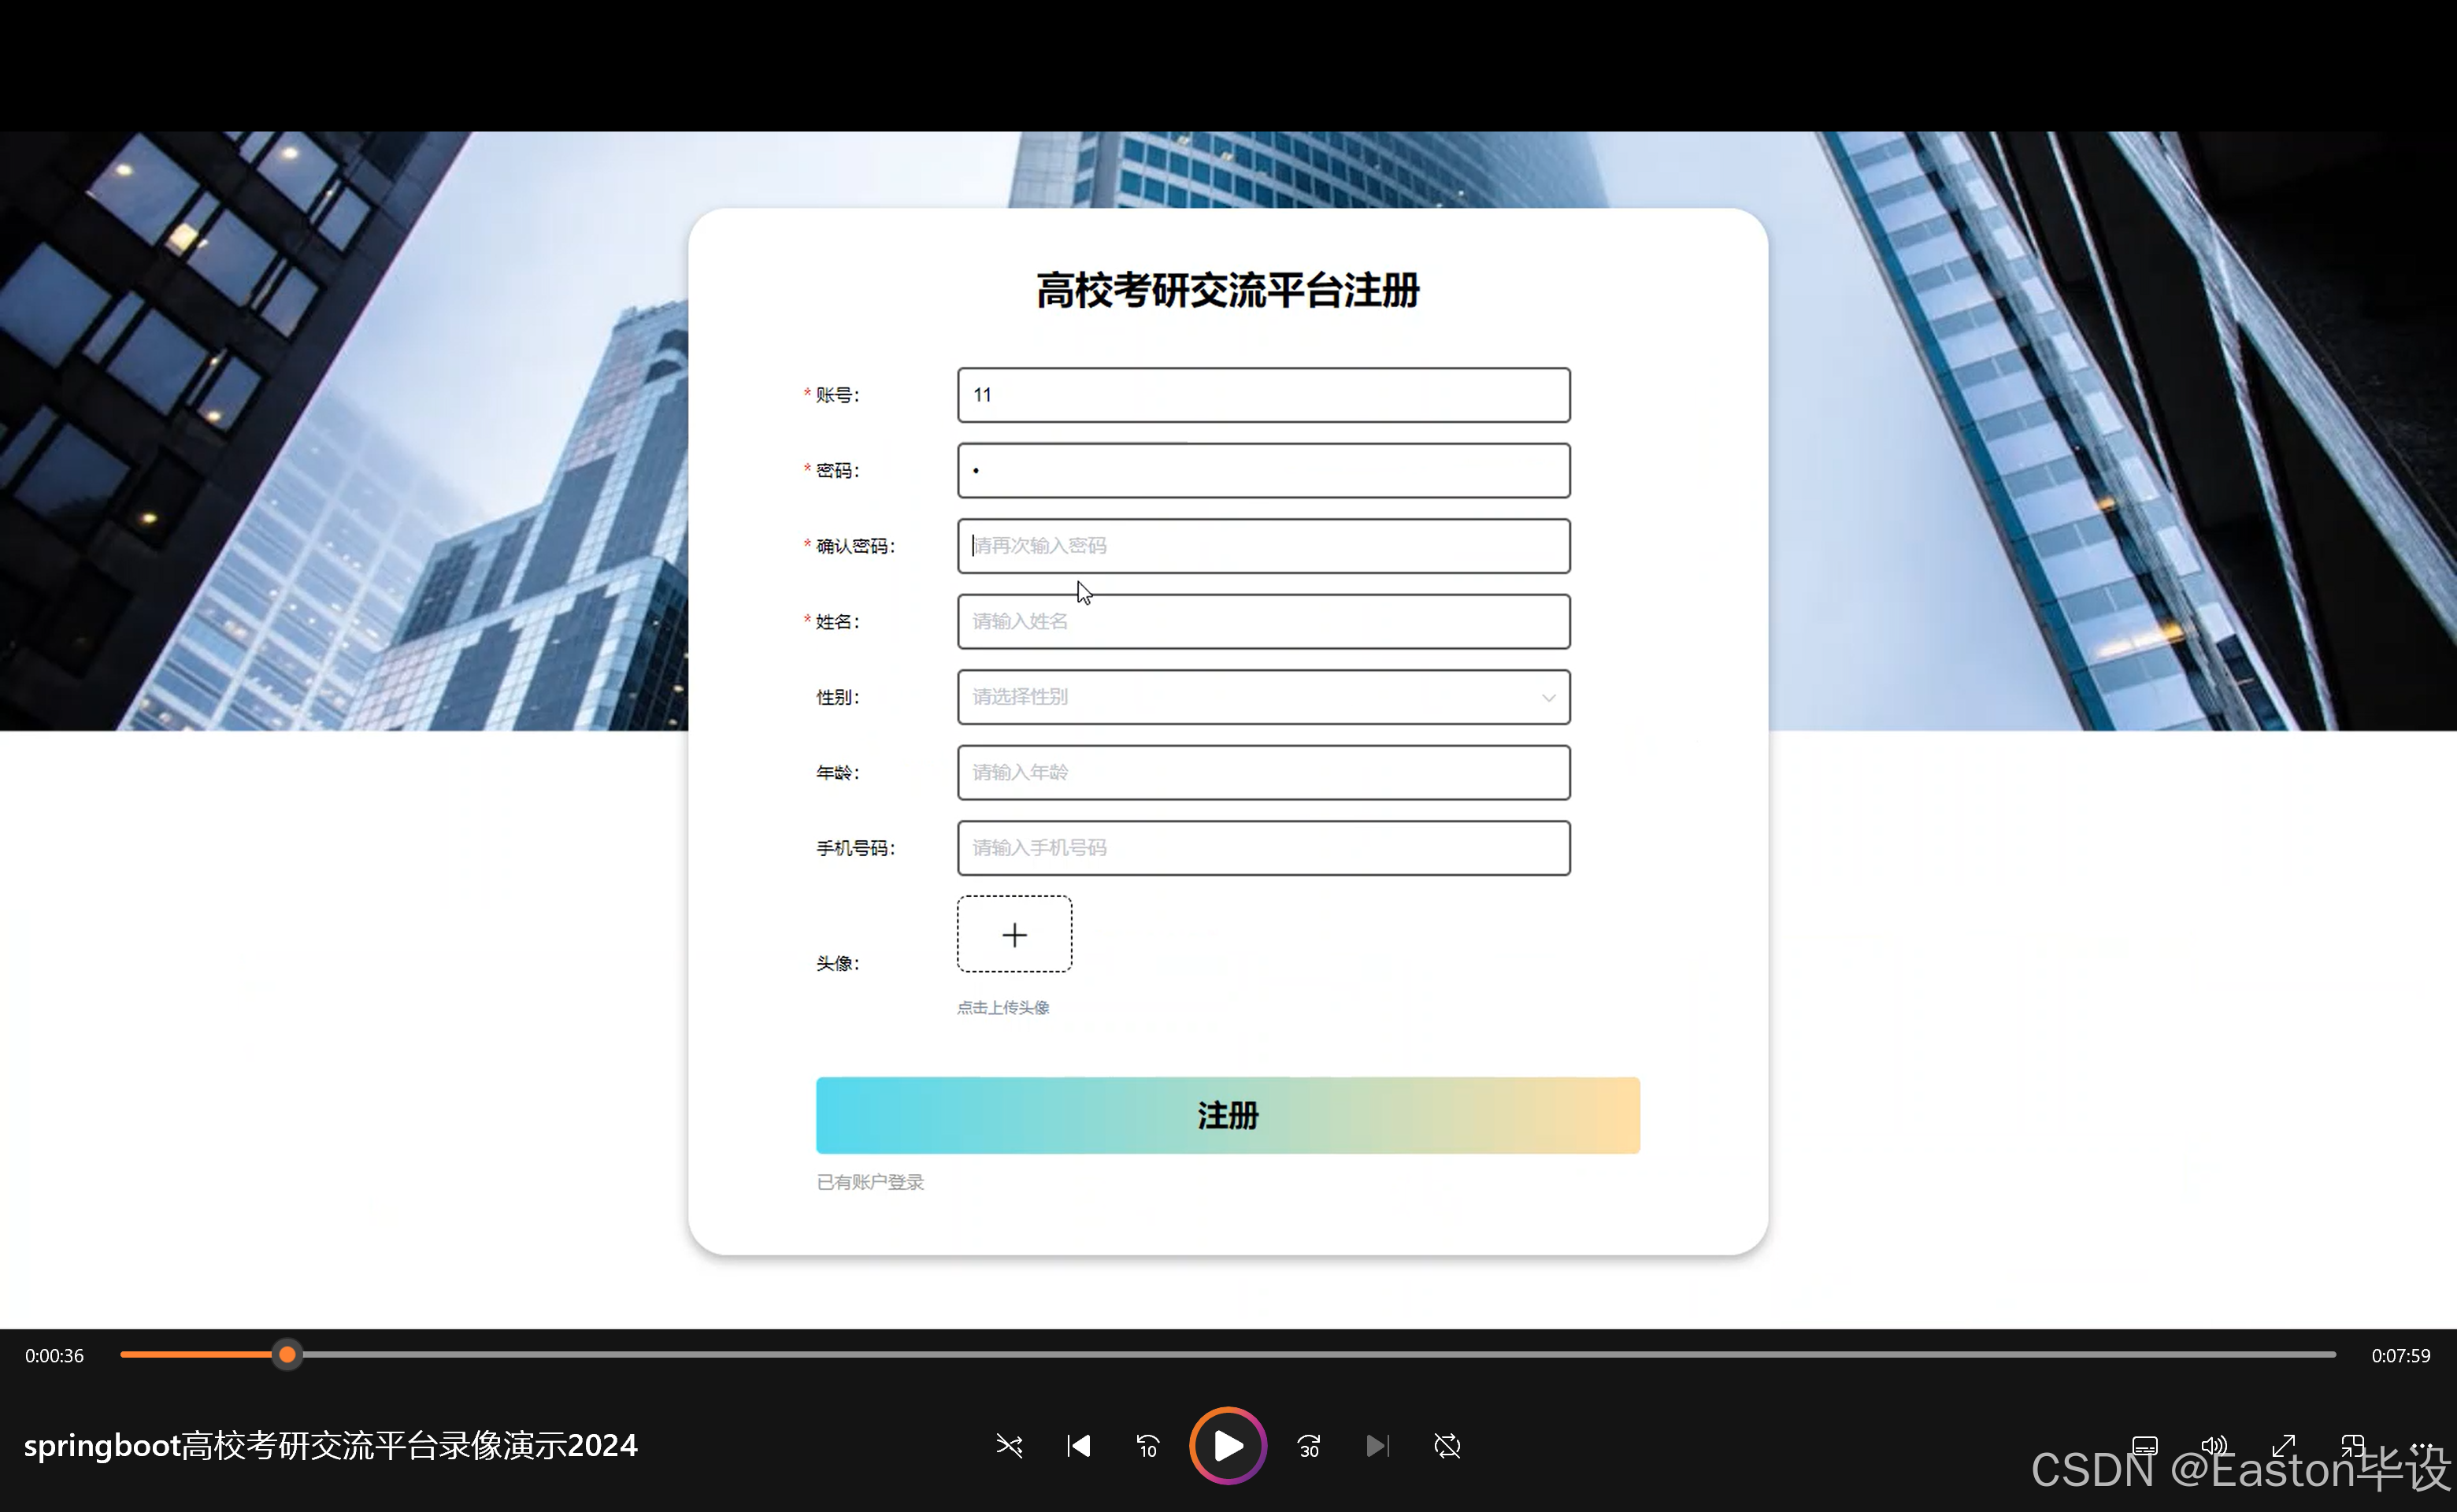Expand the video to fullscreen
The image size is (2457, 1512).
(2283, 1446)
